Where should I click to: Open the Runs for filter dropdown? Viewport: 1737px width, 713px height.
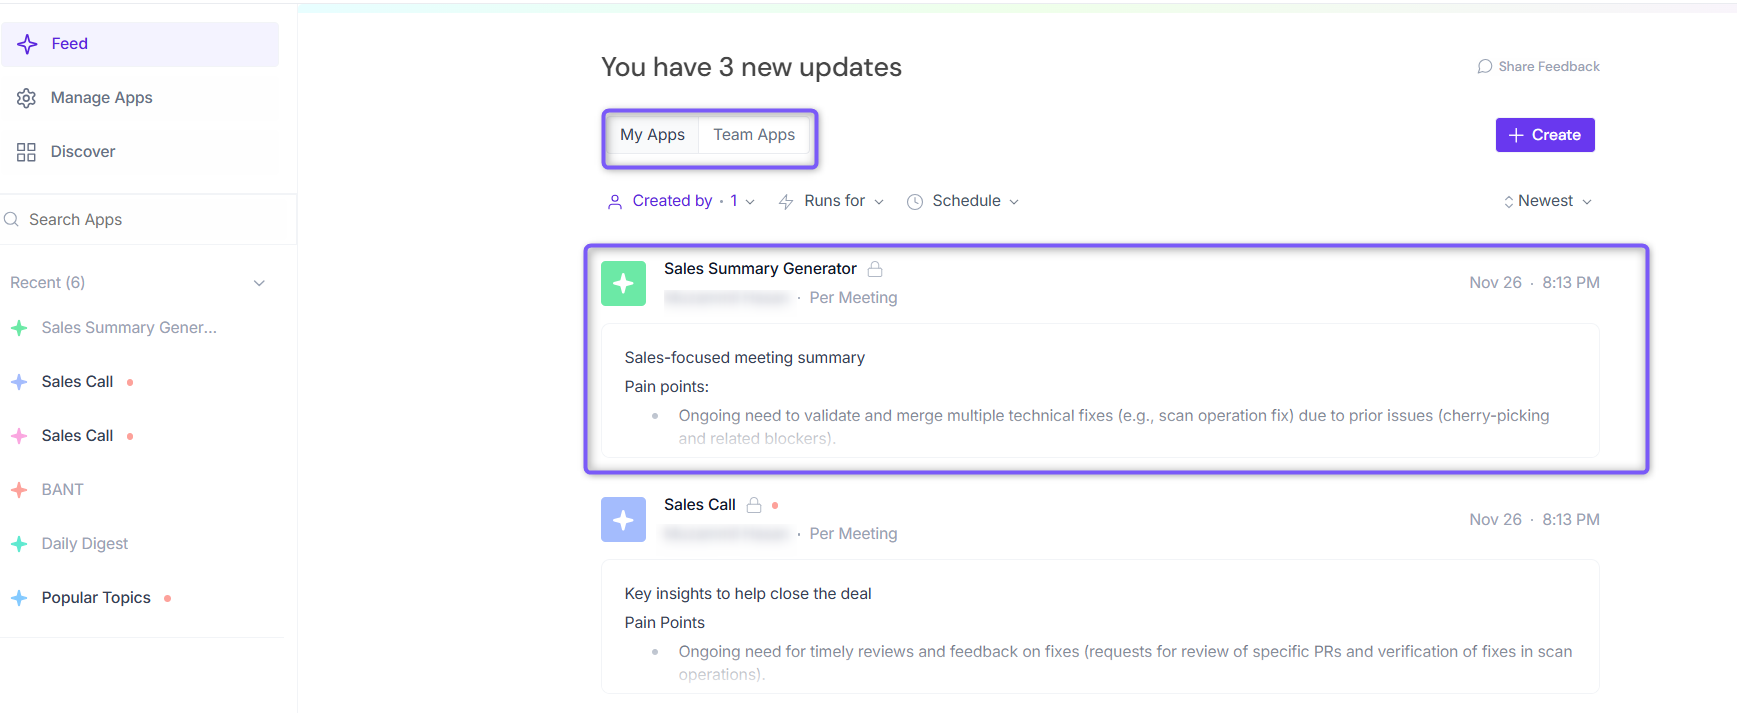(x=831, y=201)
